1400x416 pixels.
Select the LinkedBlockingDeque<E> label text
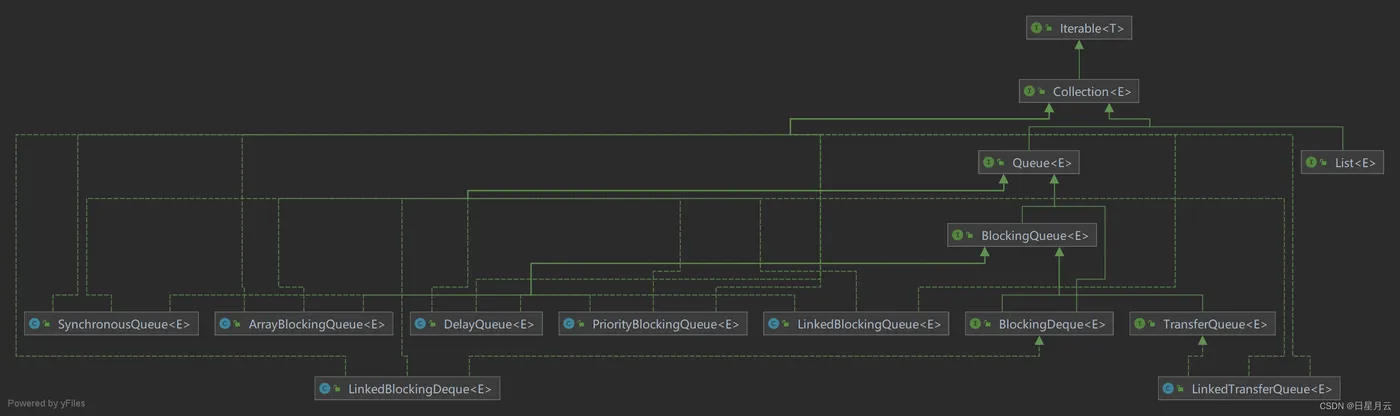point(419,388)
